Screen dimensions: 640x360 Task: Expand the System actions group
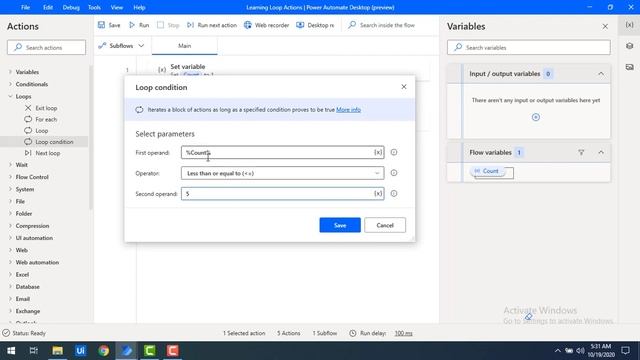(25, 189)
